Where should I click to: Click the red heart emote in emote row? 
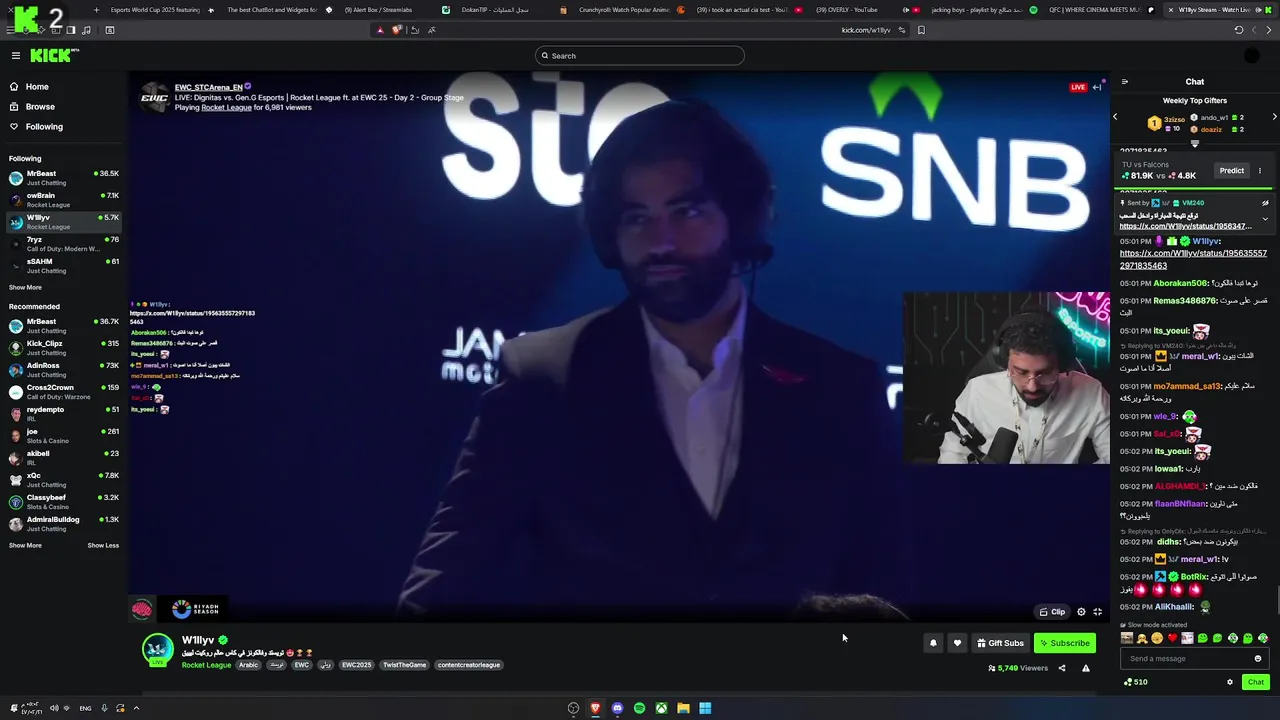(x=1172, y=638)
